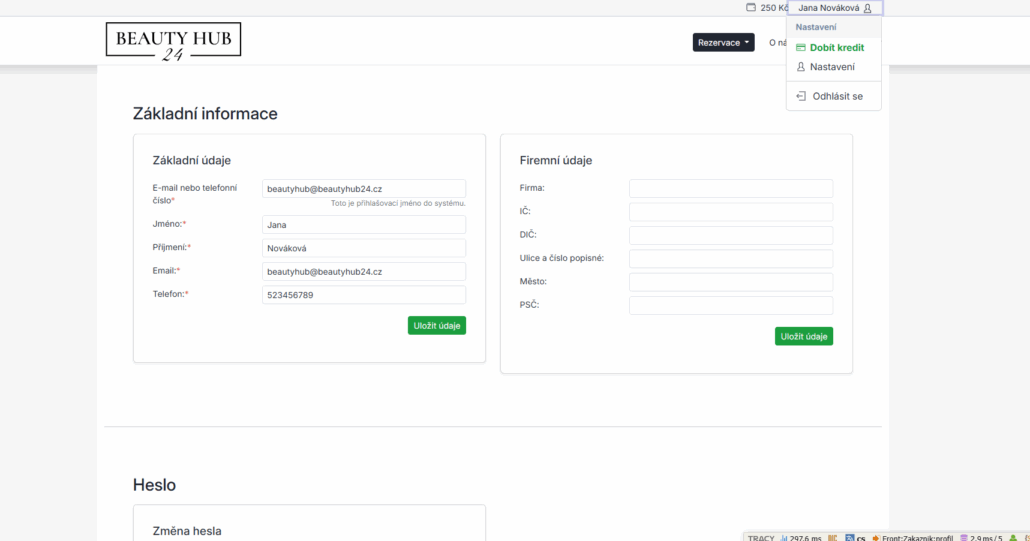The height and width of the screenshot is (541, 1030).
Task: Click the person icon beside Nastavení in dropdown
Action: coord(801,67)
